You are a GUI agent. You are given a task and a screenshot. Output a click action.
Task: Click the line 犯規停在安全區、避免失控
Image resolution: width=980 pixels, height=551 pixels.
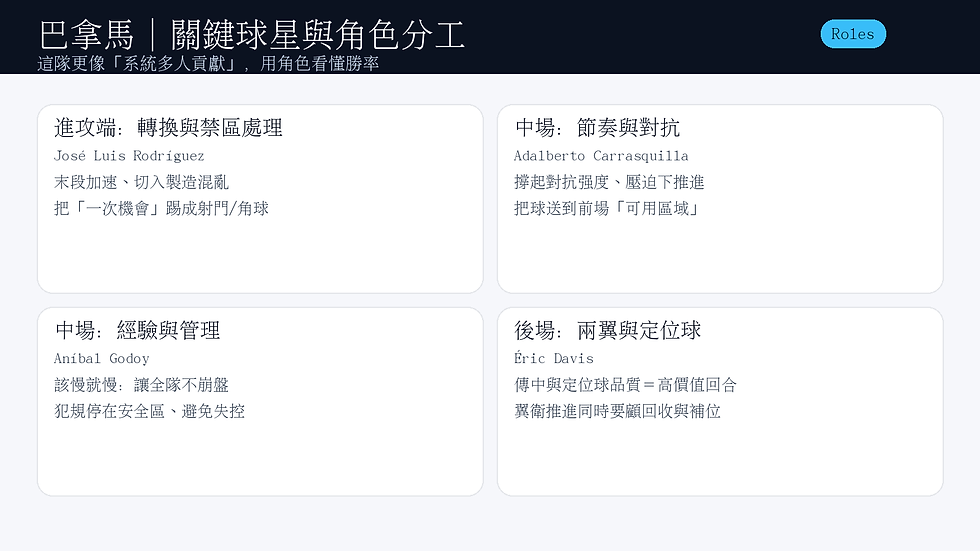(149, 411)
